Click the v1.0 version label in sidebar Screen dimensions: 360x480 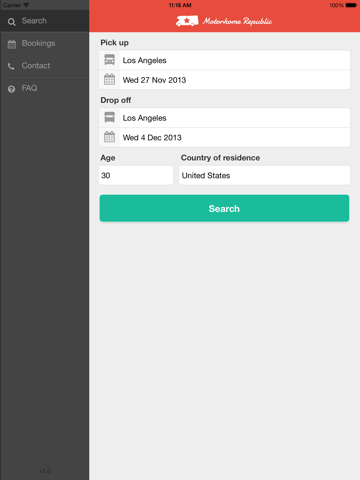pyautogui.click(x=45, y=471)
